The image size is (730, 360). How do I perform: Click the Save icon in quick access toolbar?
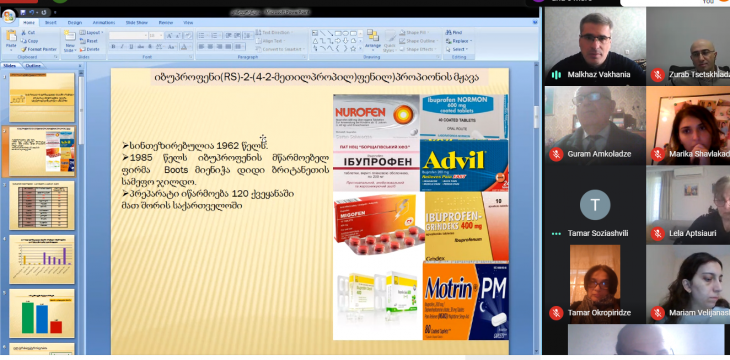23,12
